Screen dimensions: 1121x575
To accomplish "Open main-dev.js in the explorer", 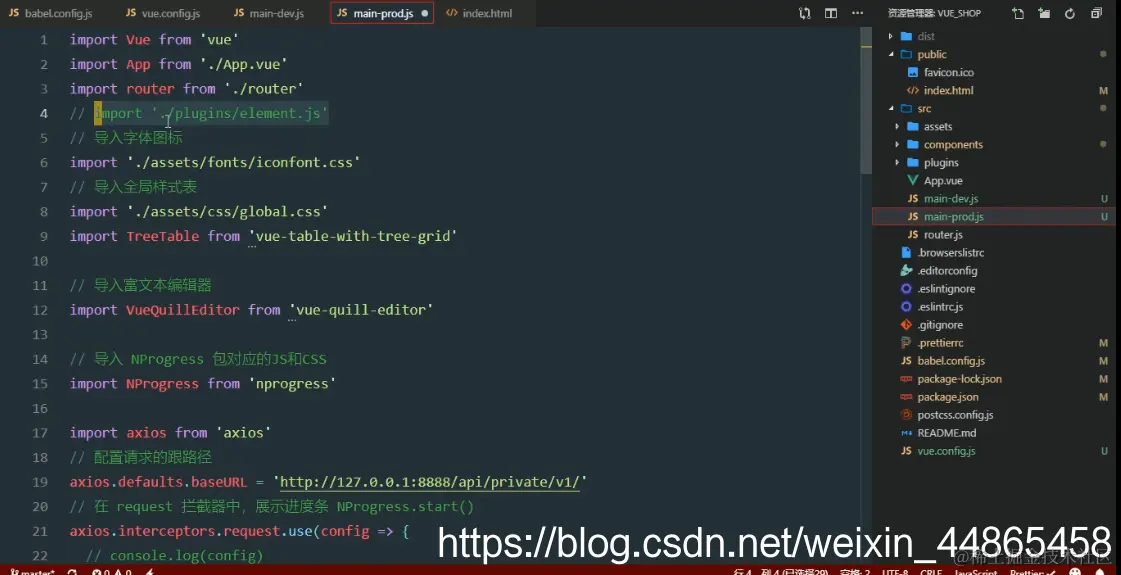I will [x=951, y=198].
